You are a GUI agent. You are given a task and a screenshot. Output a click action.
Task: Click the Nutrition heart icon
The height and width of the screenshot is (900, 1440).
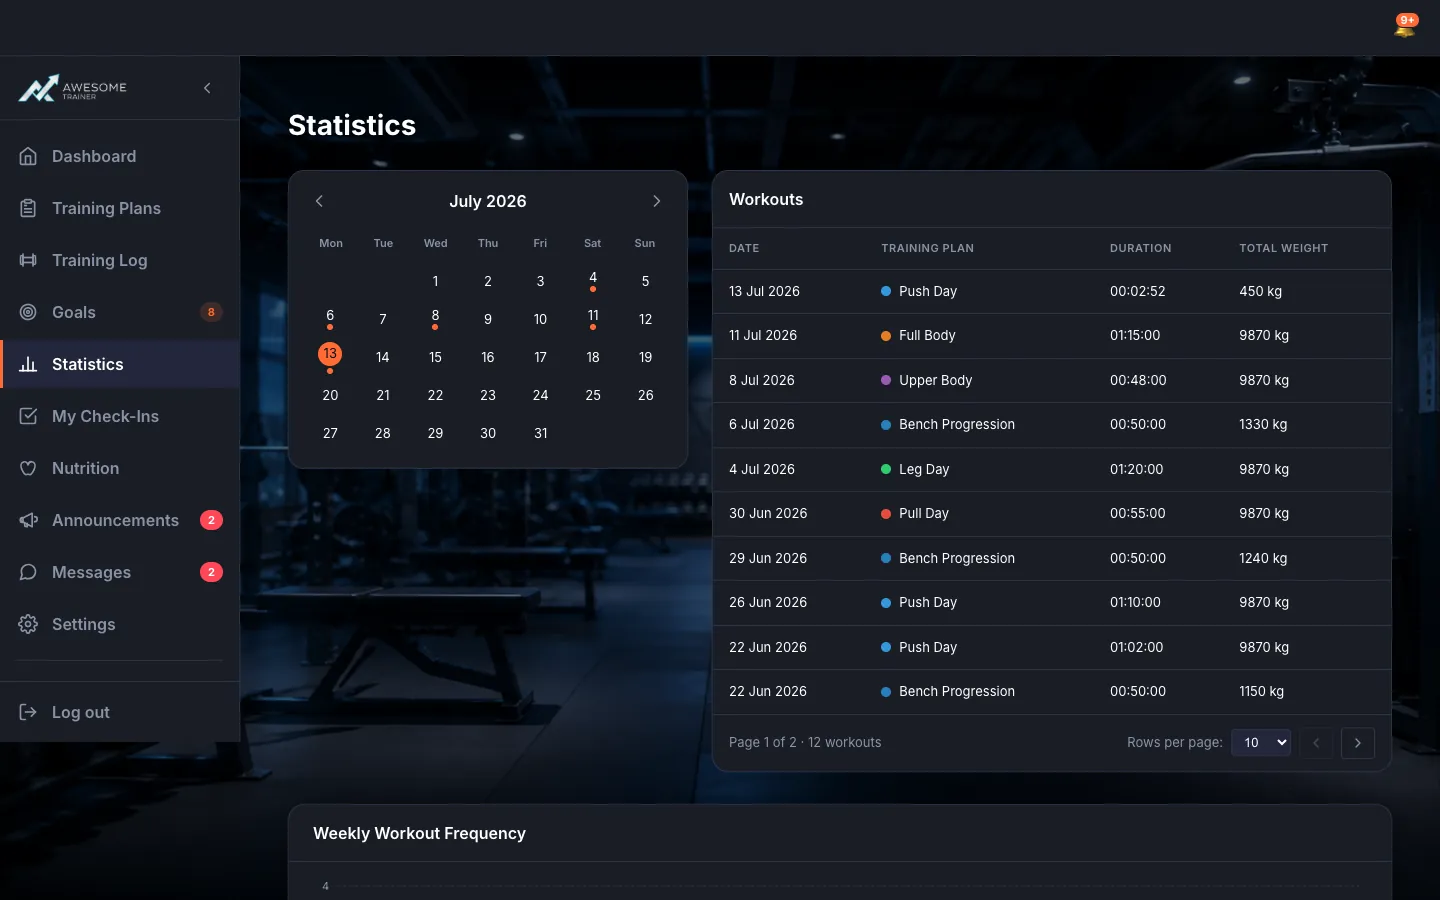pyautogui.click(x=28, y=468)
